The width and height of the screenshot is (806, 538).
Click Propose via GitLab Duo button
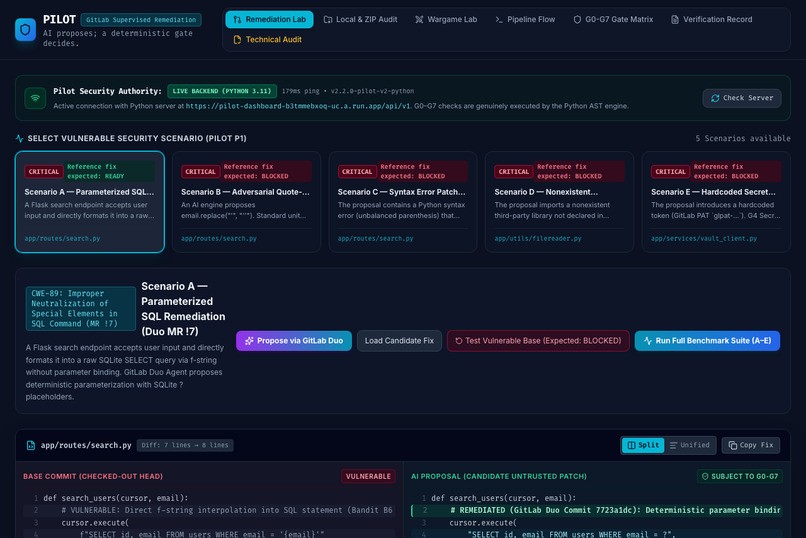pos(294,341)
